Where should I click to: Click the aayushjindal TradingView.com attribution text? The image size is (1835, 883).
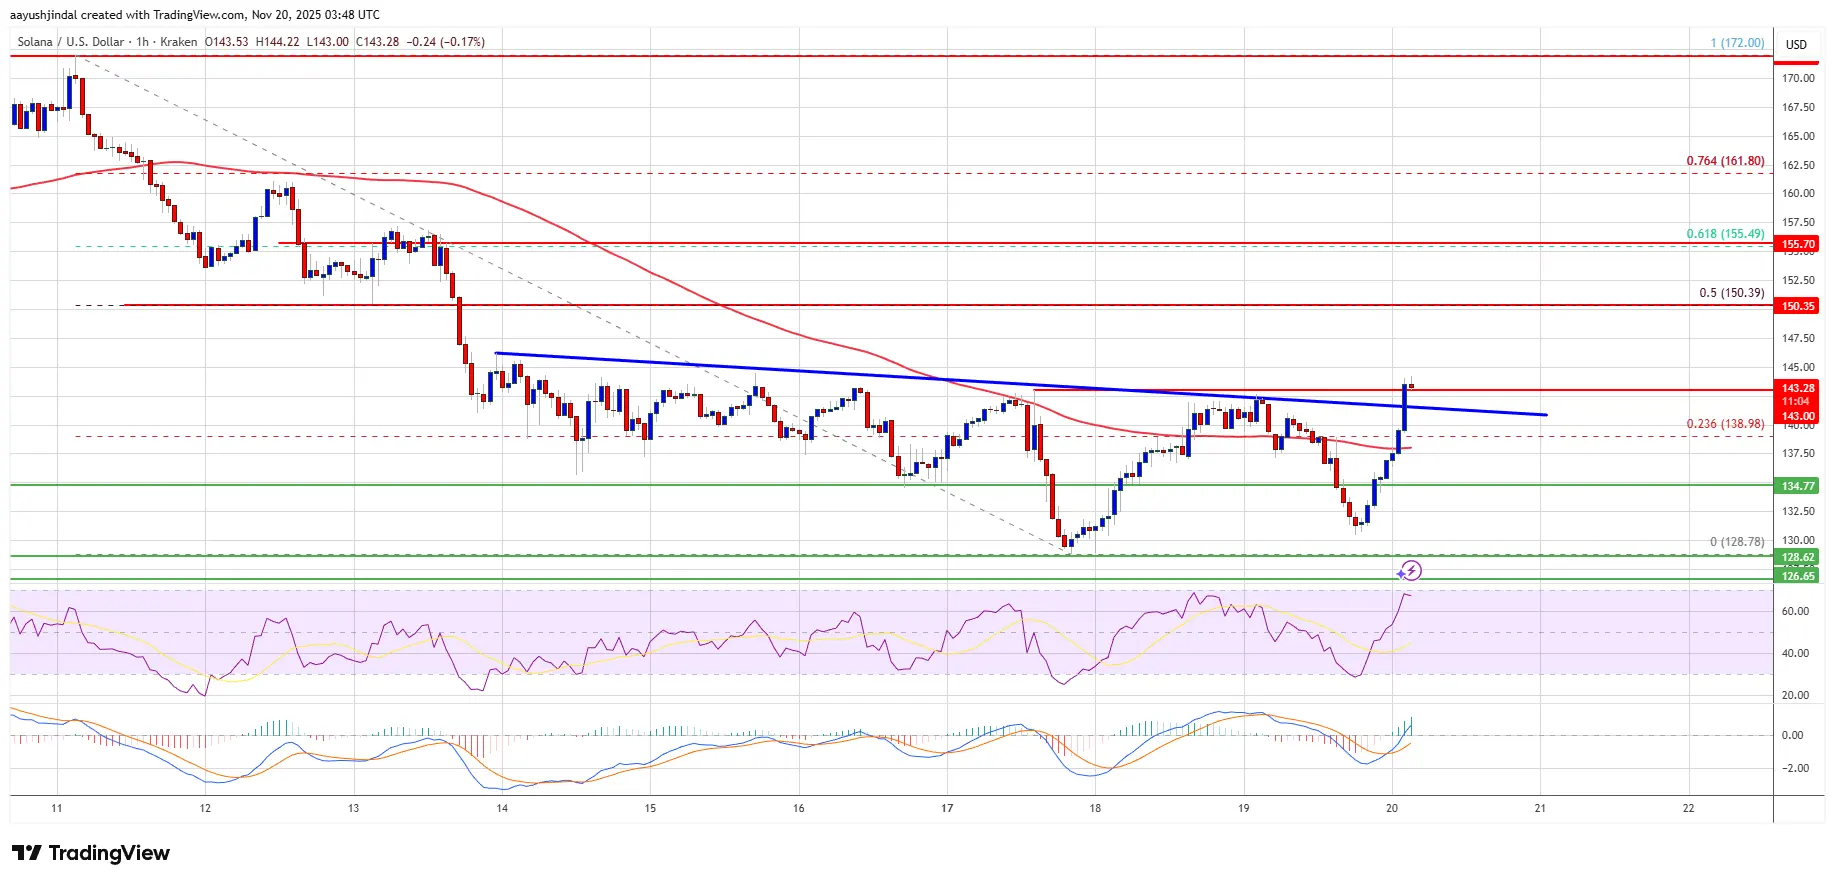tap(195, 15)
